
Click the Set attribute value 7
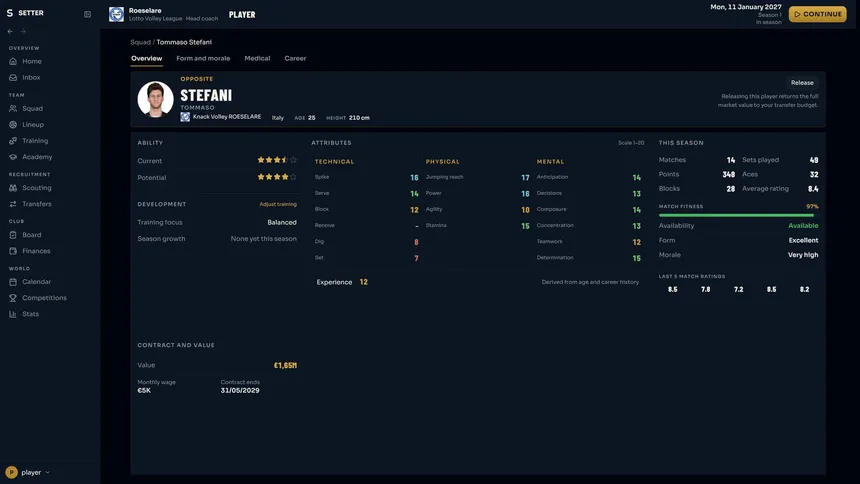tap(416, 258)
